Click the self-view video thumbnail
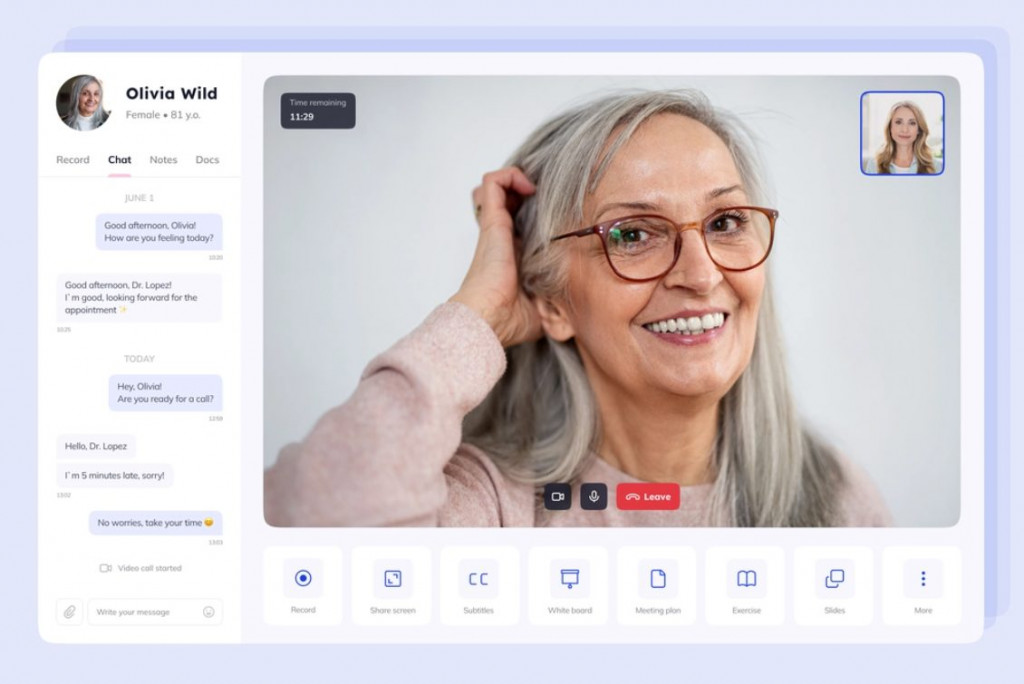This screenshot has height=684, width=1024. click(x=902, y=133)
